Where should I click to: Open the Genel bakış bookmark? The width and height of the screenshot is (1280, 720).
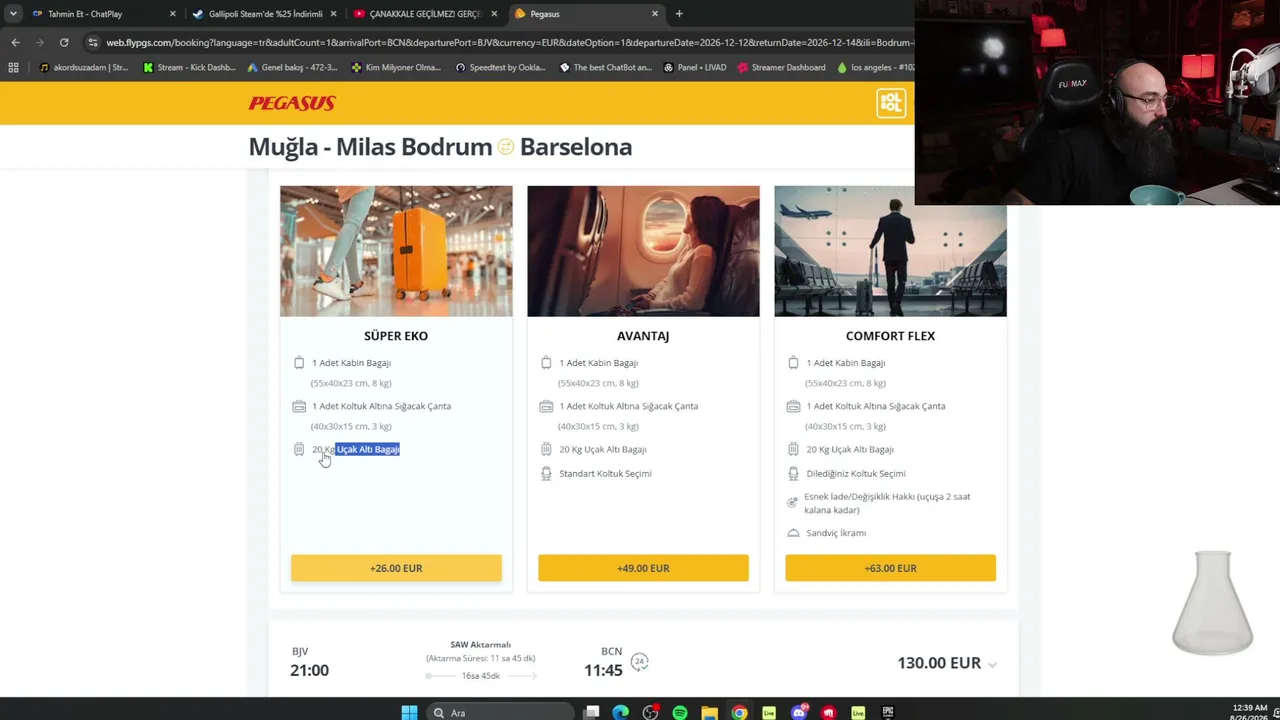292,68
